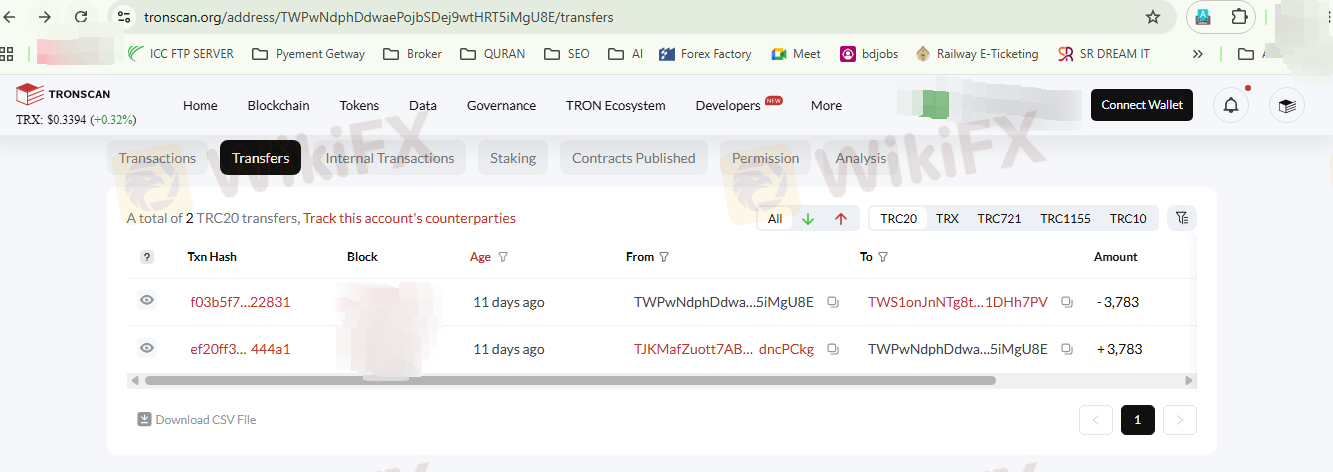Click scrollbar right arrow of table
Screen dimensions: 1333x472
(x=1189, y=380)
